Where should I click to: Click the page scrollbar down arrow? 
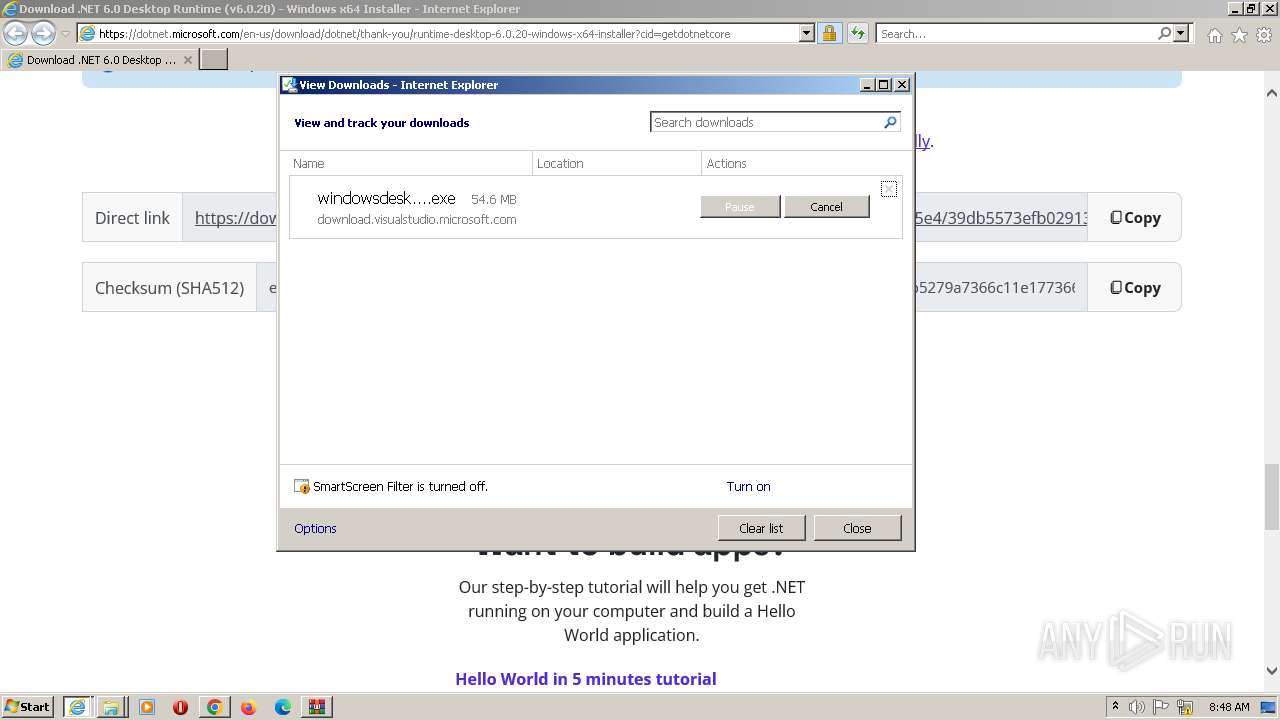pyautogui.click(x=1271, y=672)
